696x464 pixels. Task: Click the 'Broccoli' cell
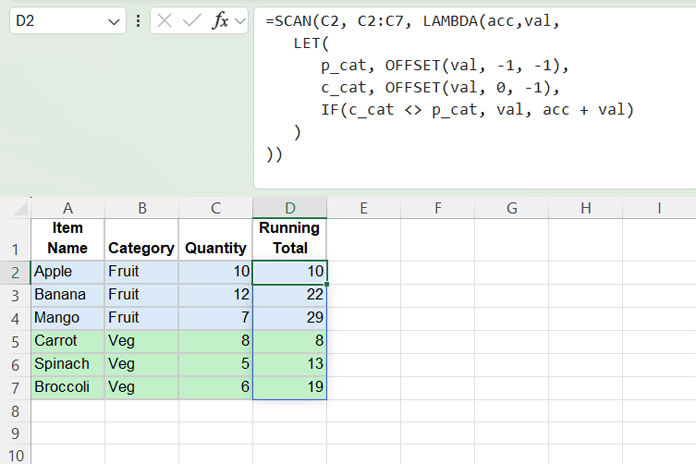pyautogui.click(x=67, y=387)
